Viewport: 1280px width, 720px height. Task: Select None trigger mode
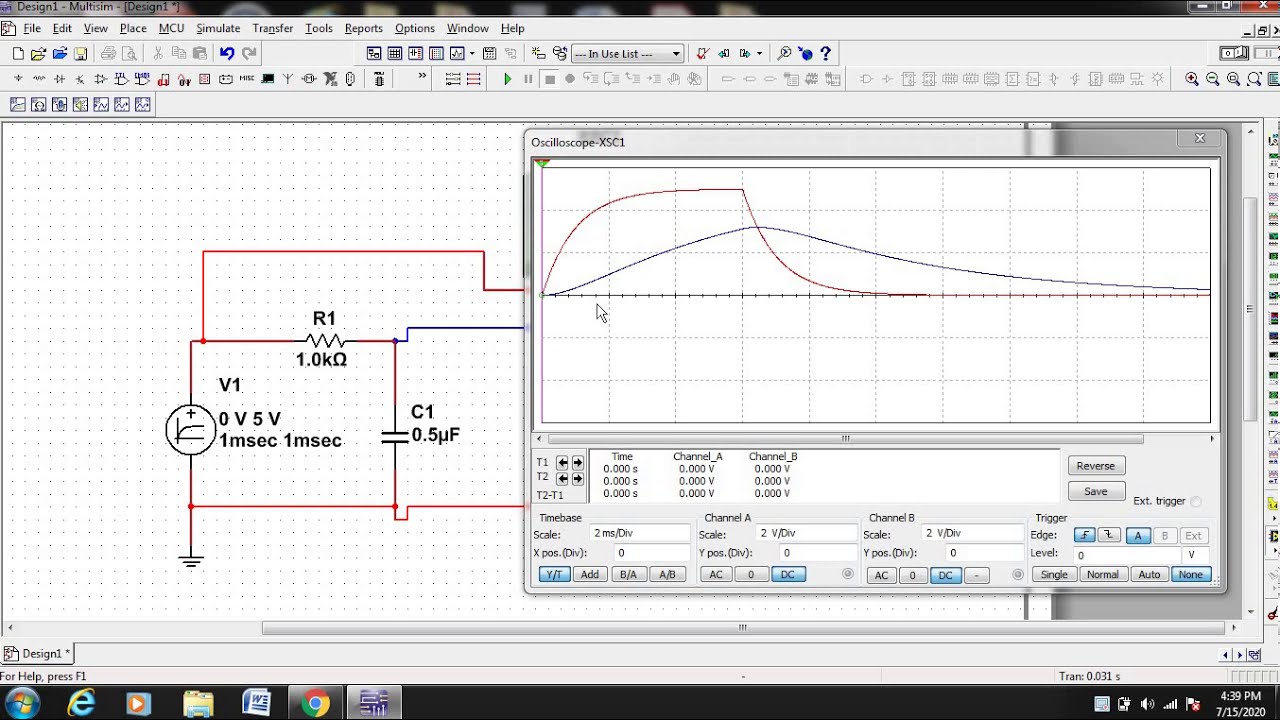1190,575
